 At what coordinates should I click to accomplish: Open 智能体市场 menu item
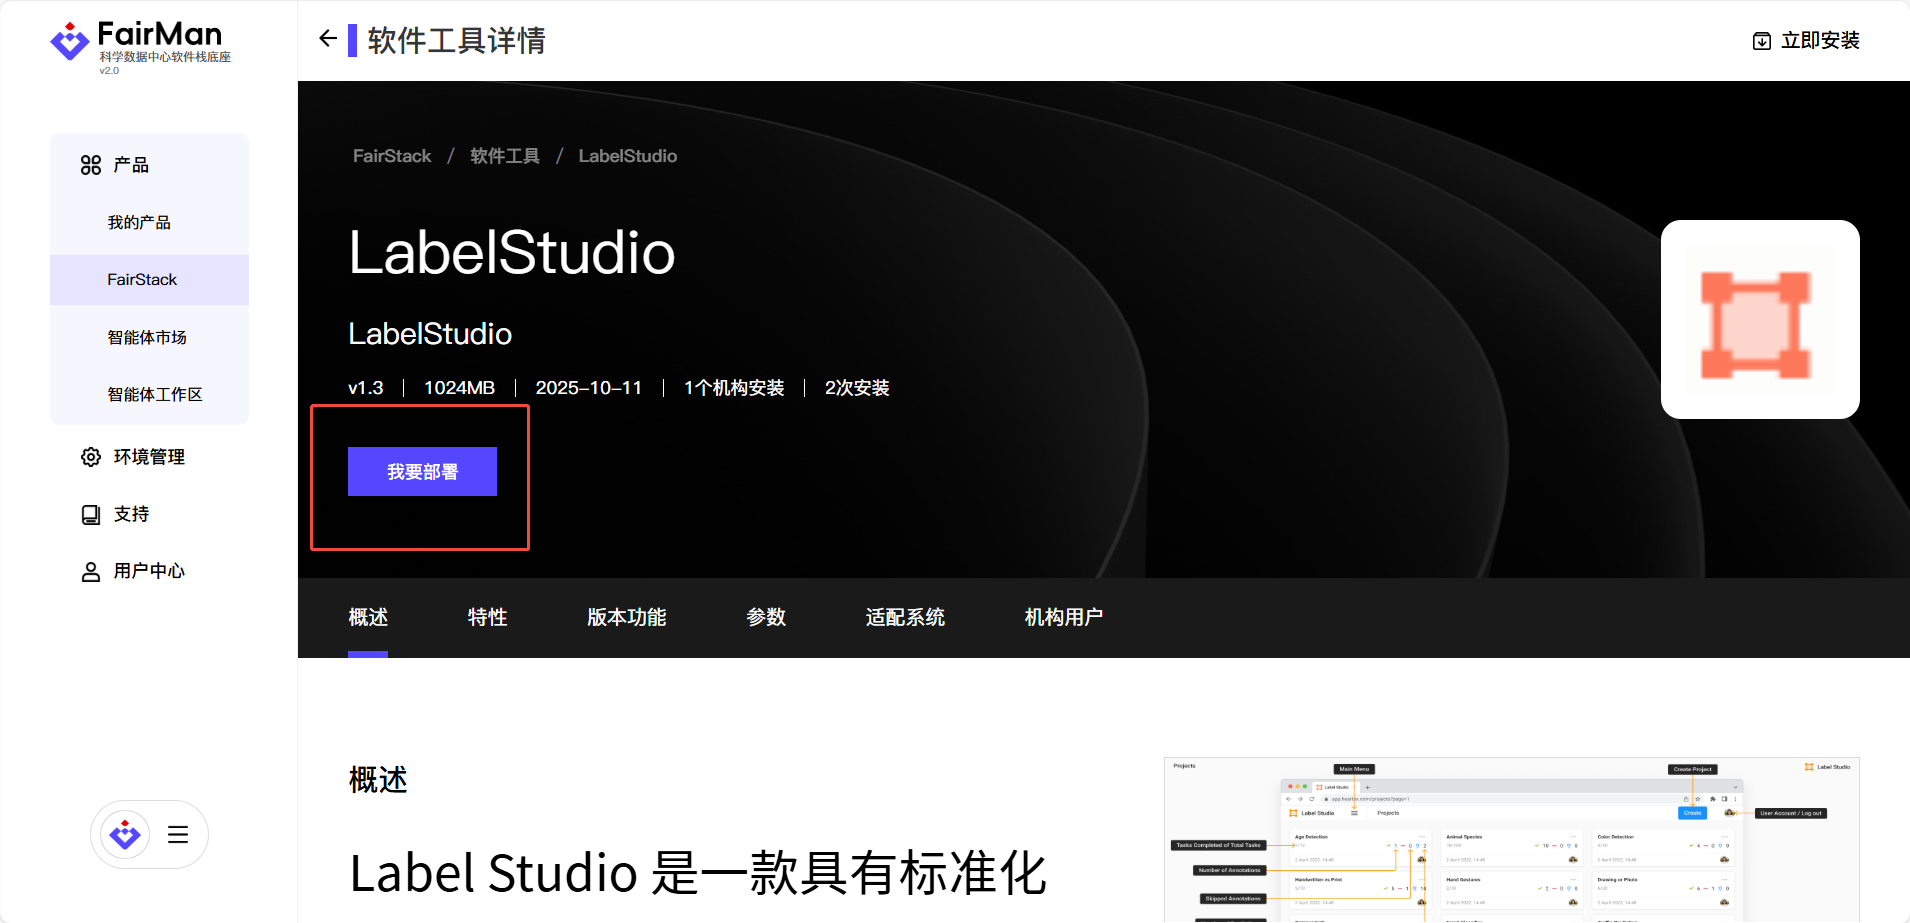[x=147, y=338]
